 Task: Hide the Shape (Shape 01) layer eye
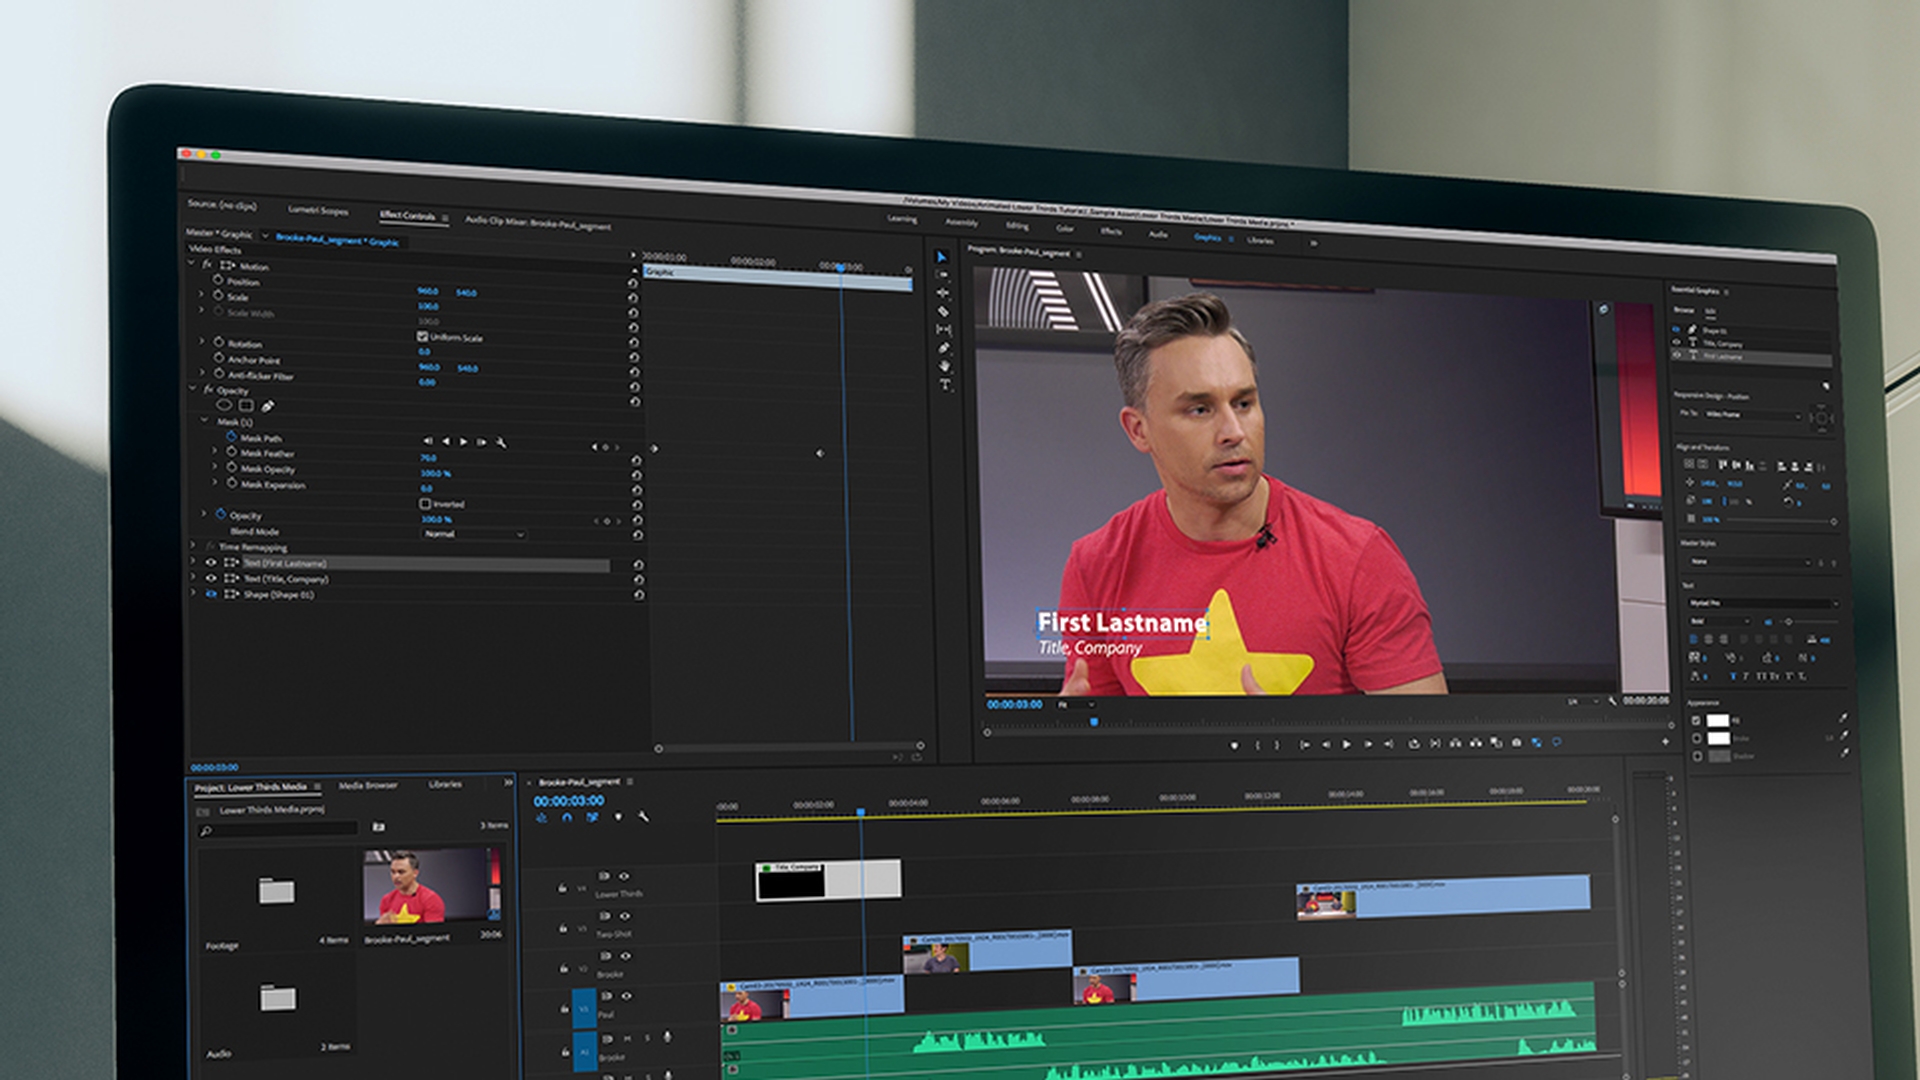click(211, 594)
